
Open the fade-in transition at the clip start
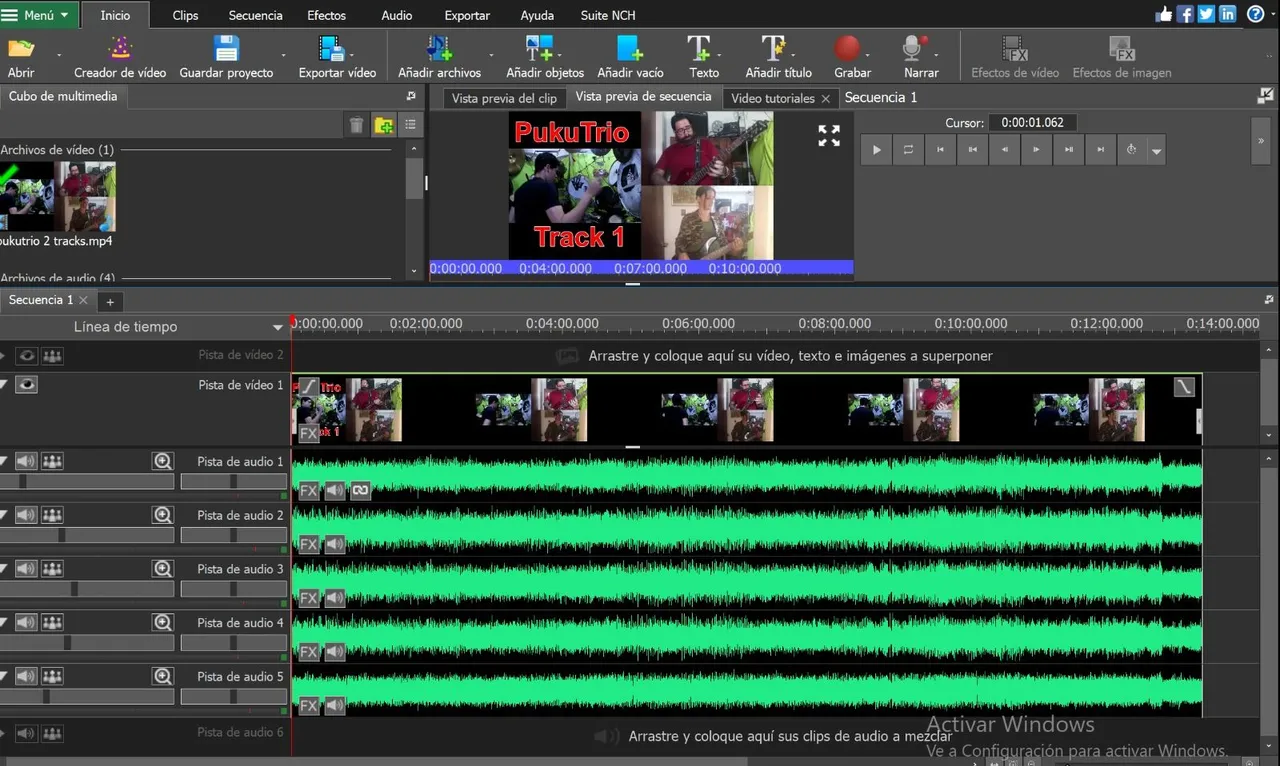309,386
